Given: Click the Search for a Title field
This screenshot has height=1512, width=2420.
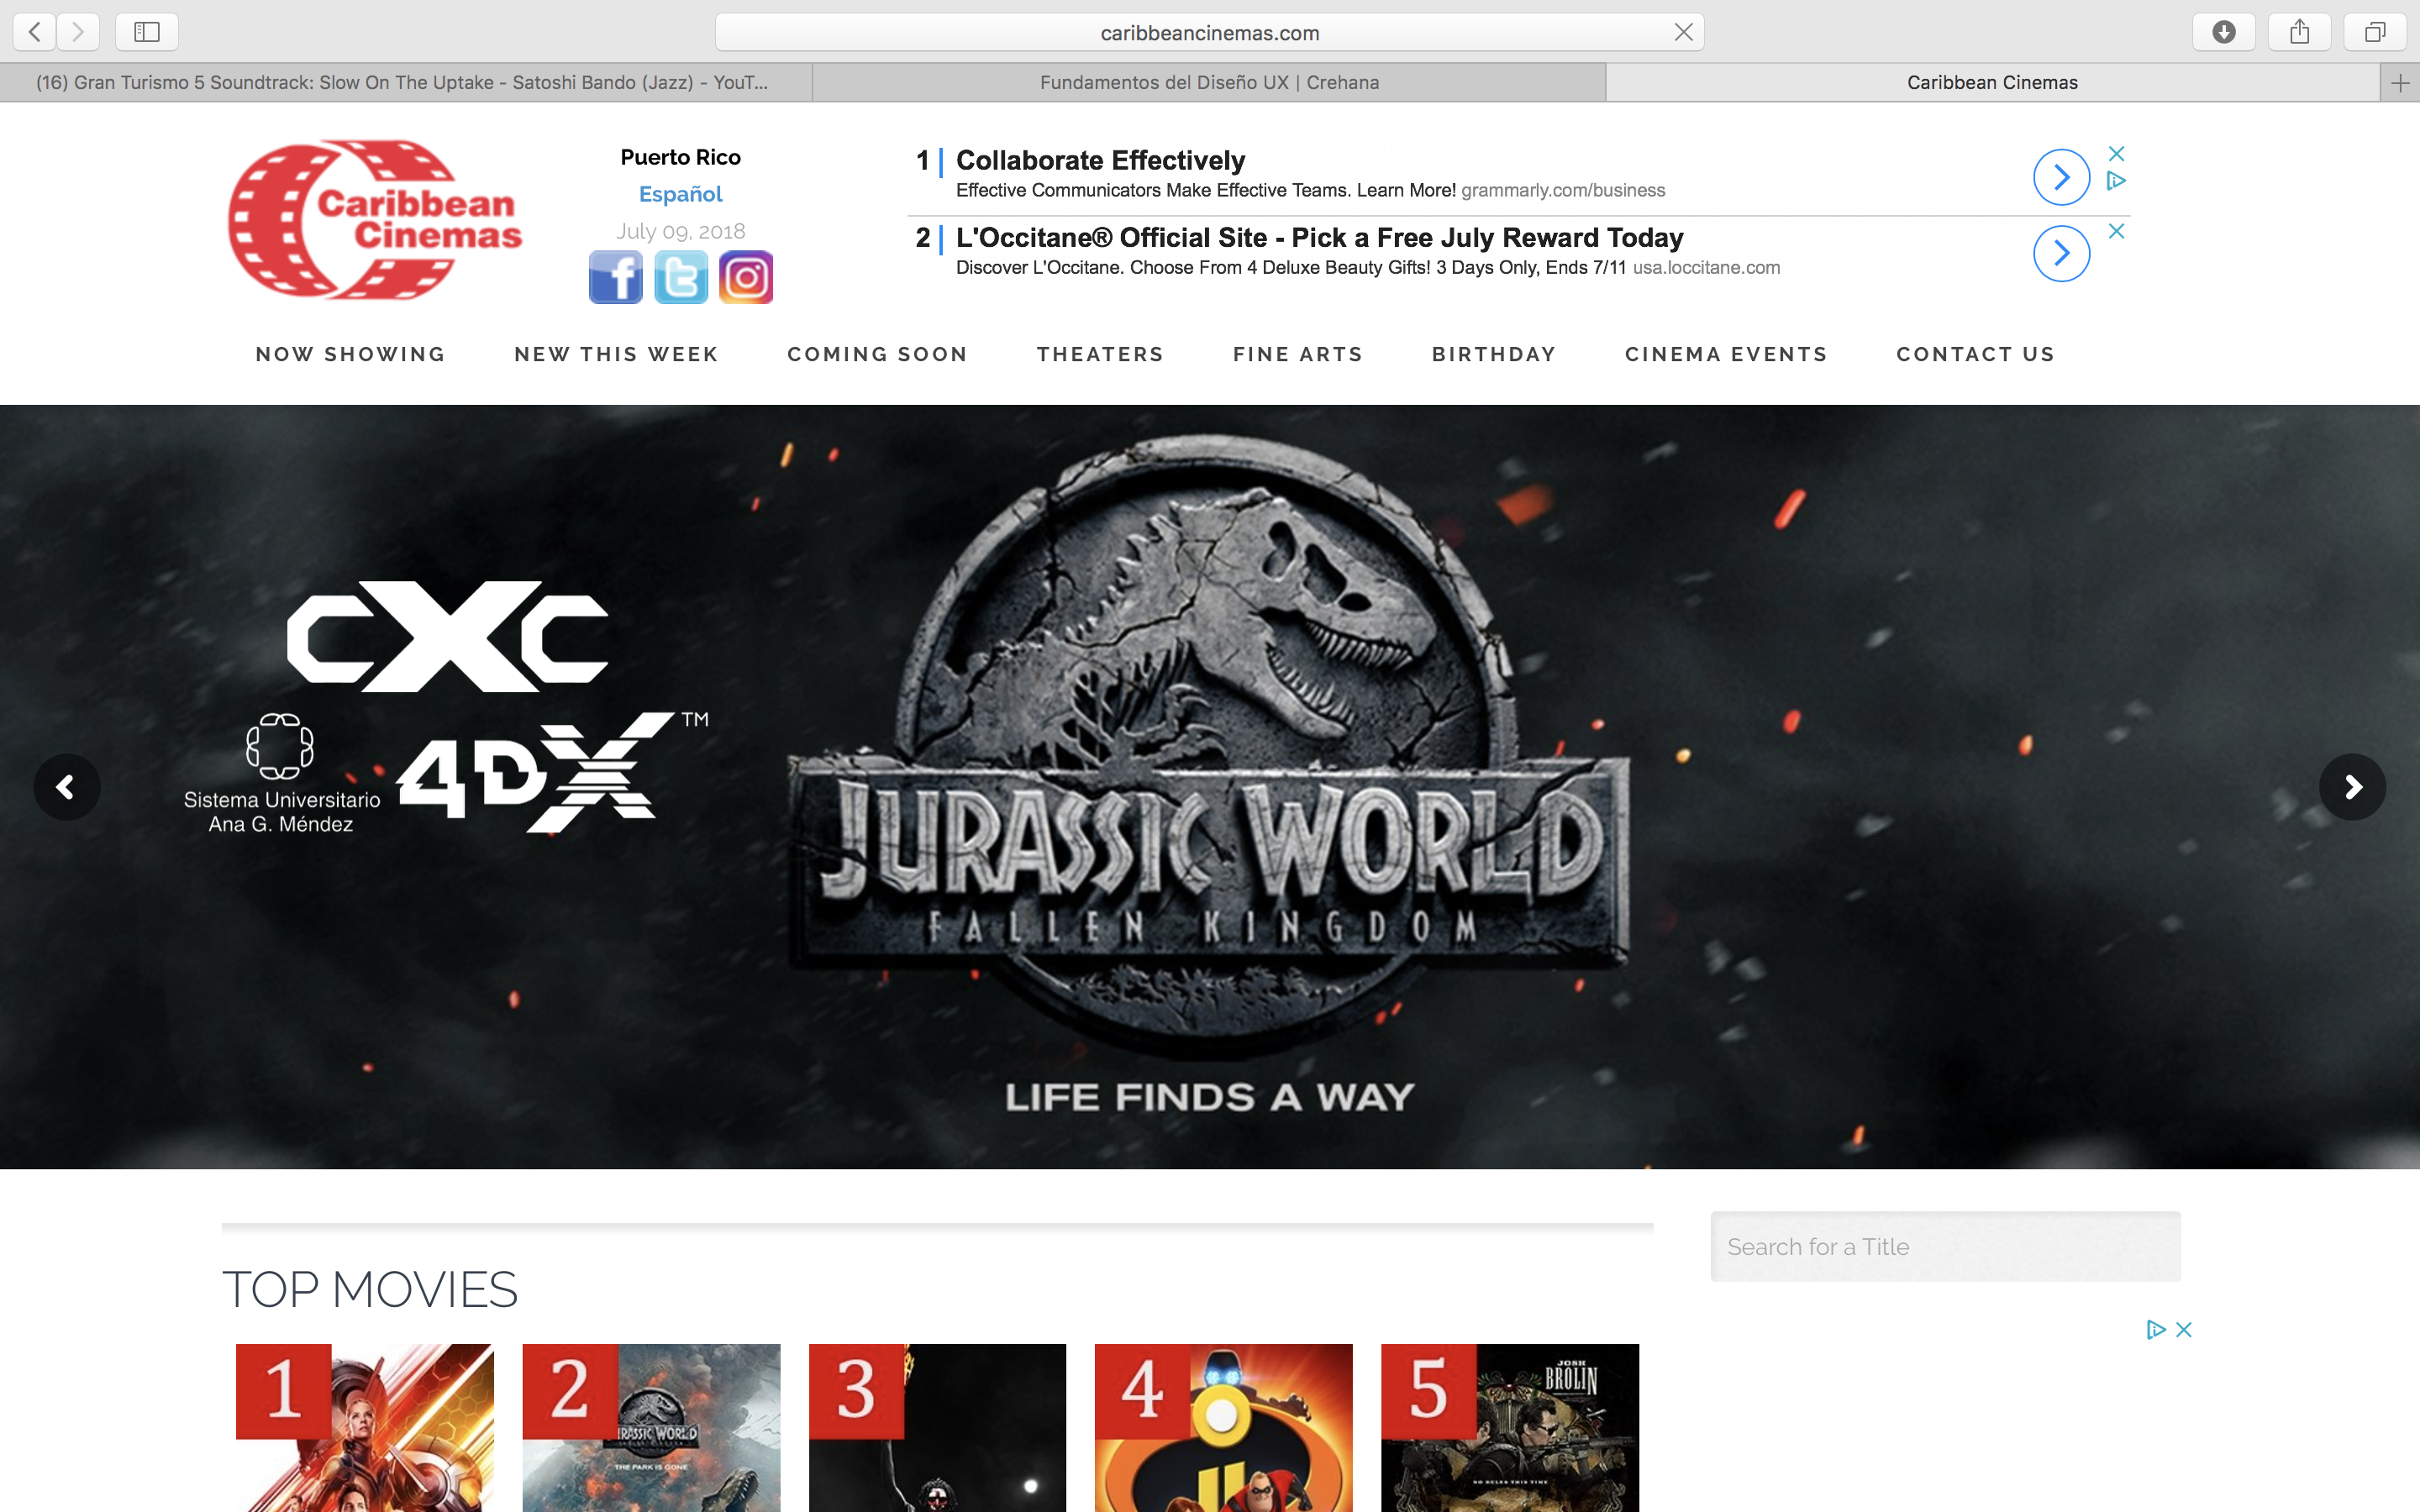Looking at the screenshot, I should pyautogui.click(x=1945, y=1247).
